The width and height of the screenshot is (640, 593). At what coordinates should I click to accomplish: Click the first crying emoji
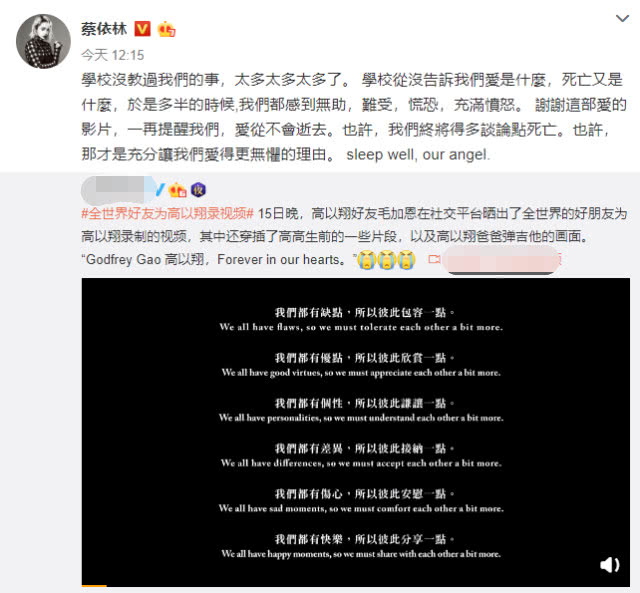tap(367, 260)
